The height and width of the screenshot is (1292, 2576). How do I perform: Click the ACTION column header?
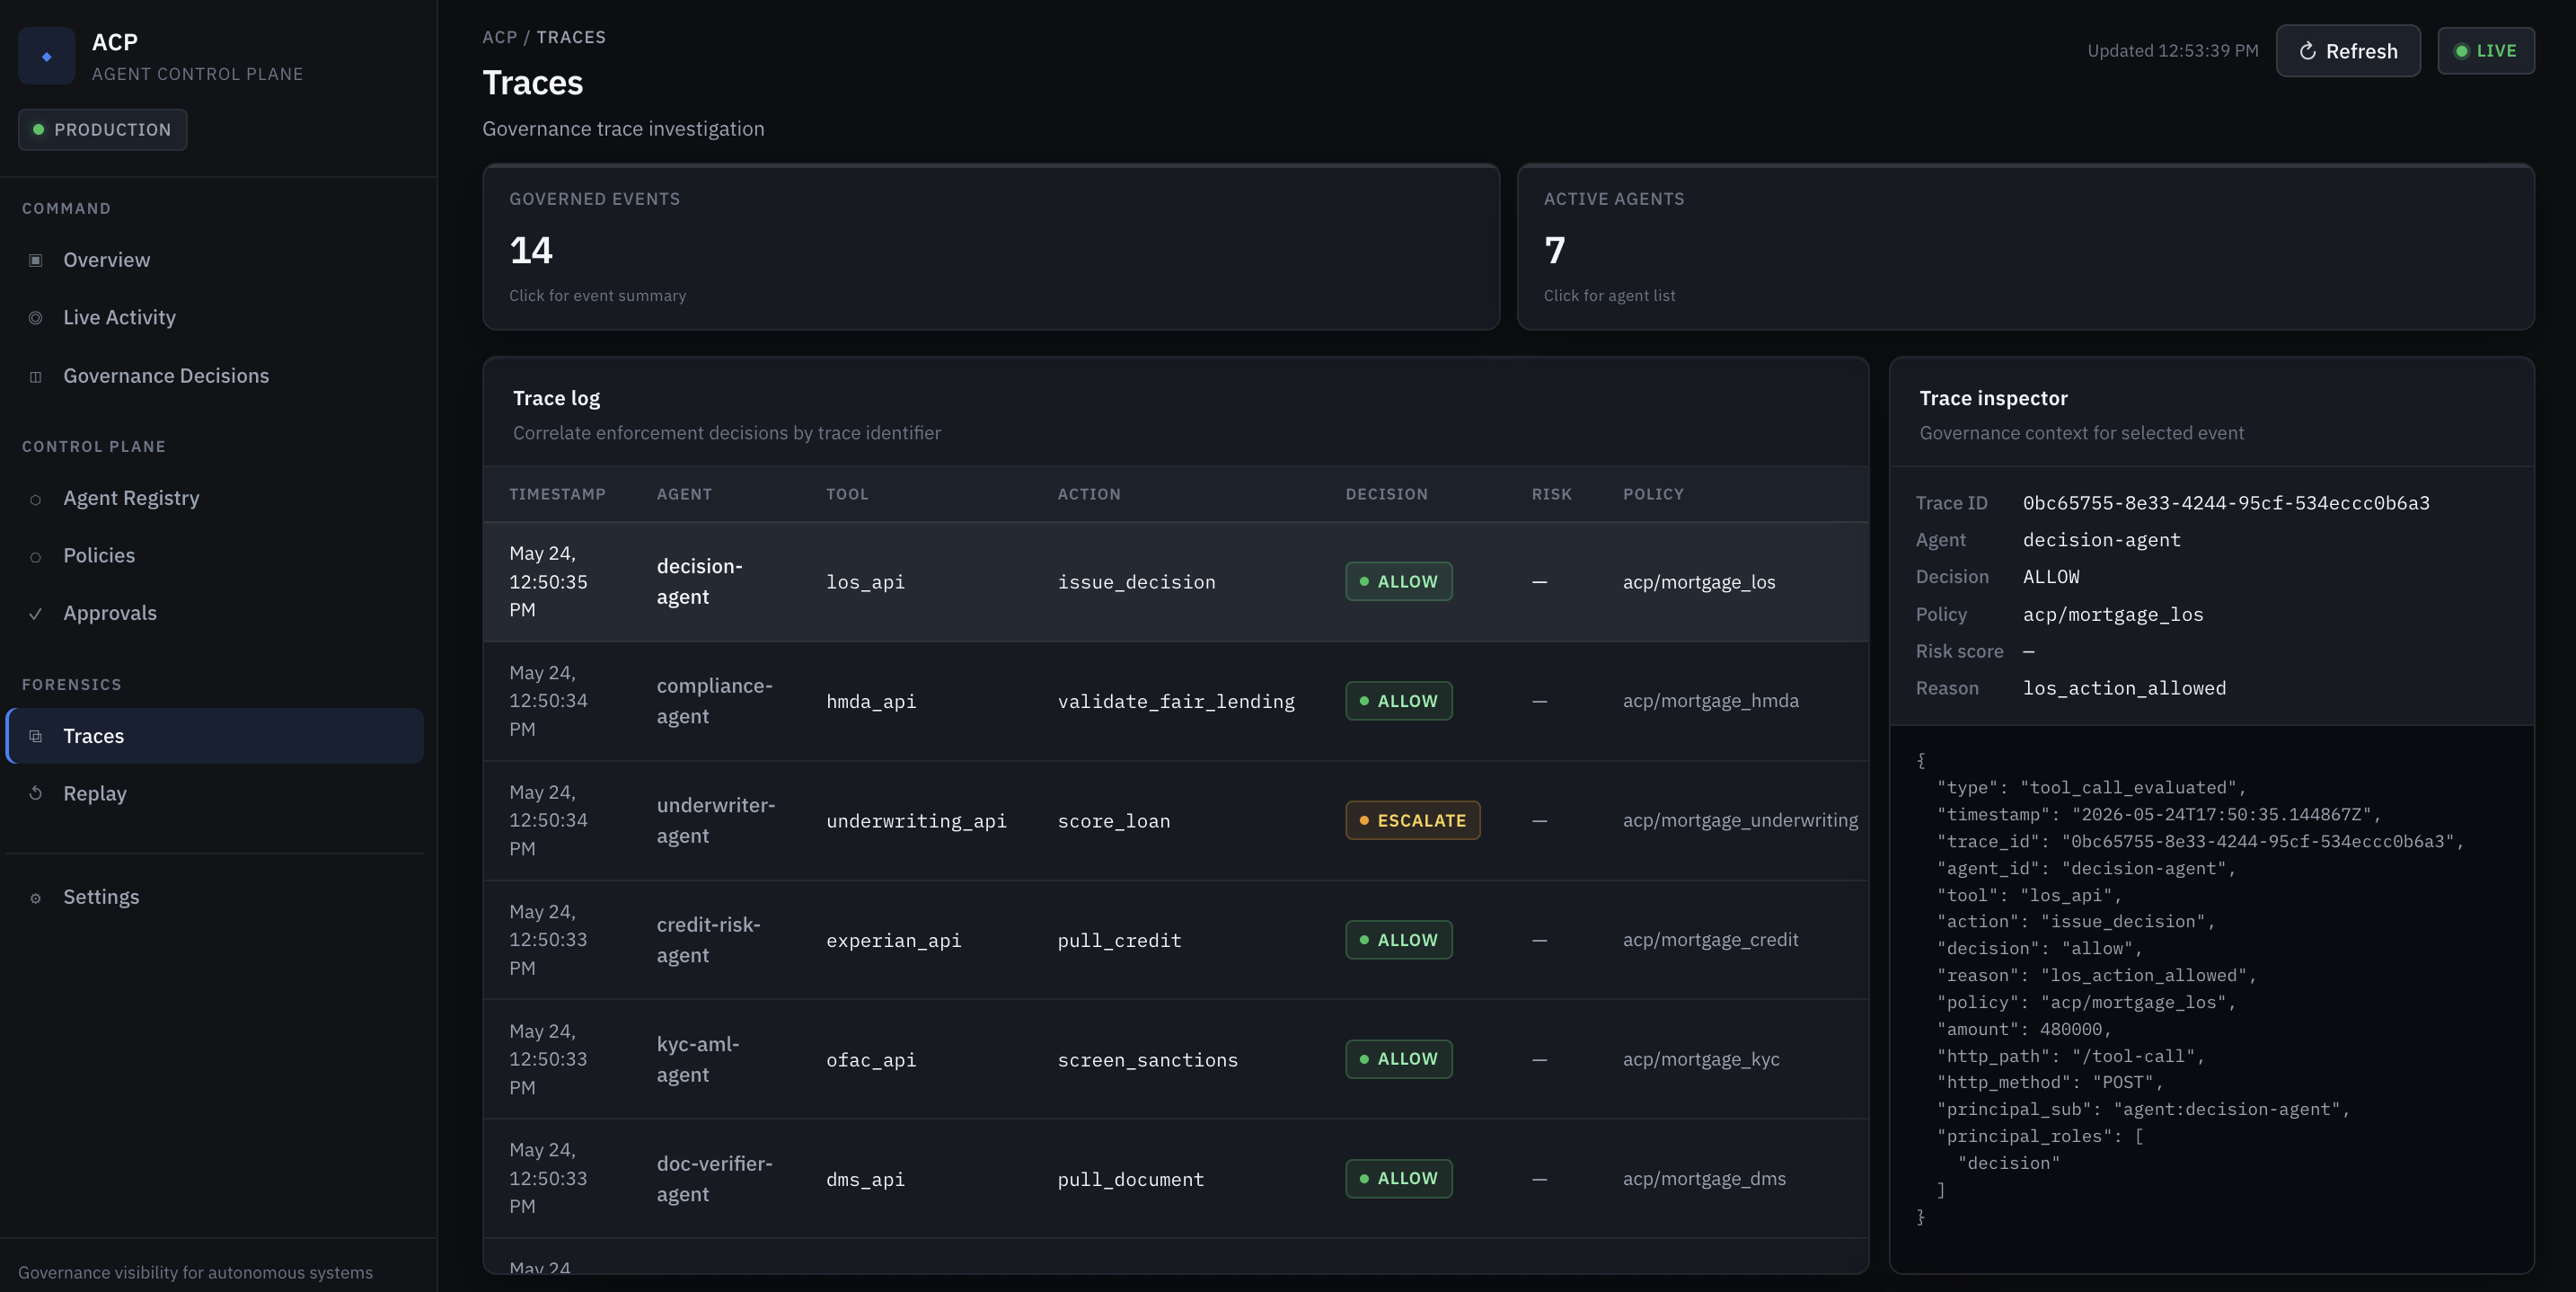[1089, 494]
